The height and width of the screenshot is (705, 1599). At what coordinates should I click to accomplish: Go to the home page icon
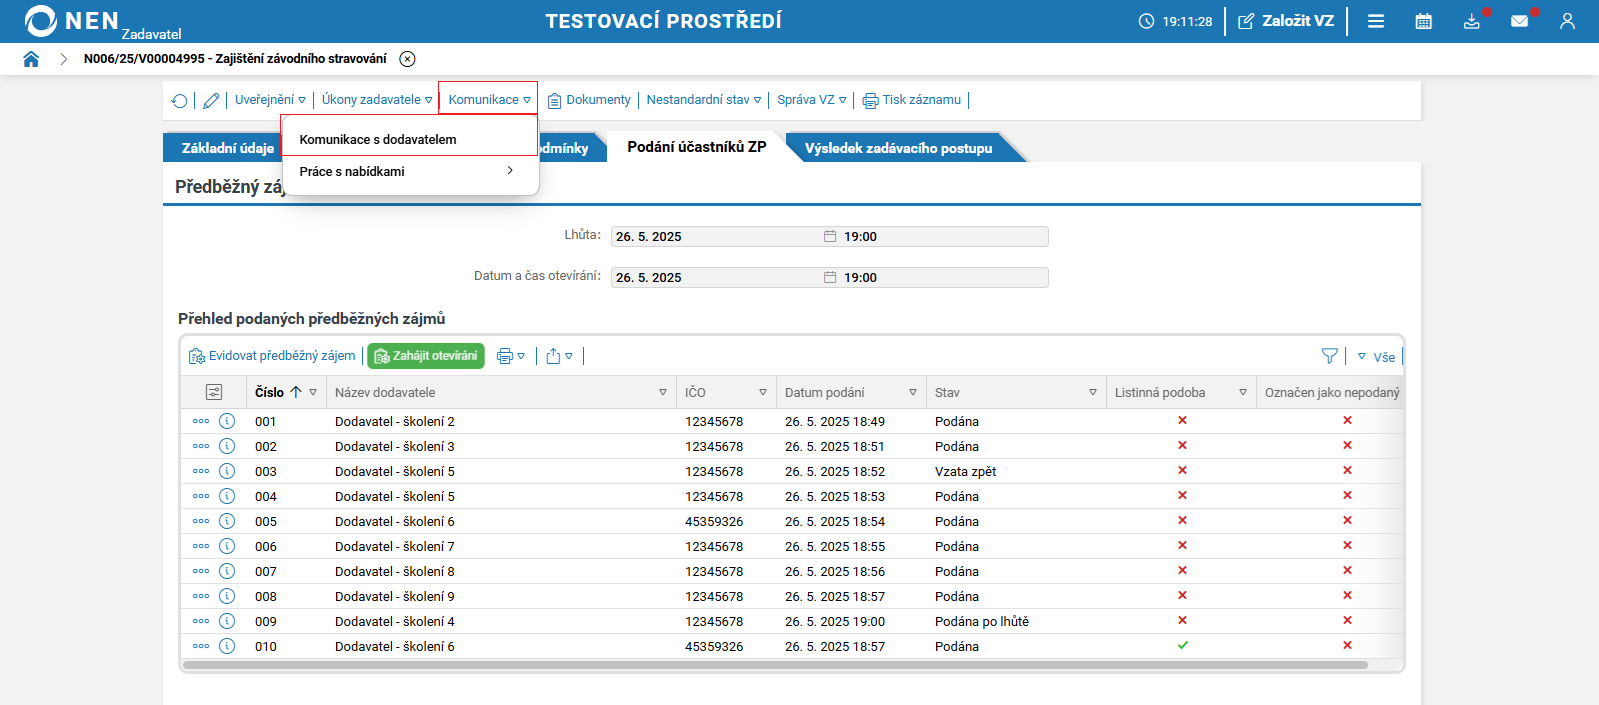[x=31, y=59]
